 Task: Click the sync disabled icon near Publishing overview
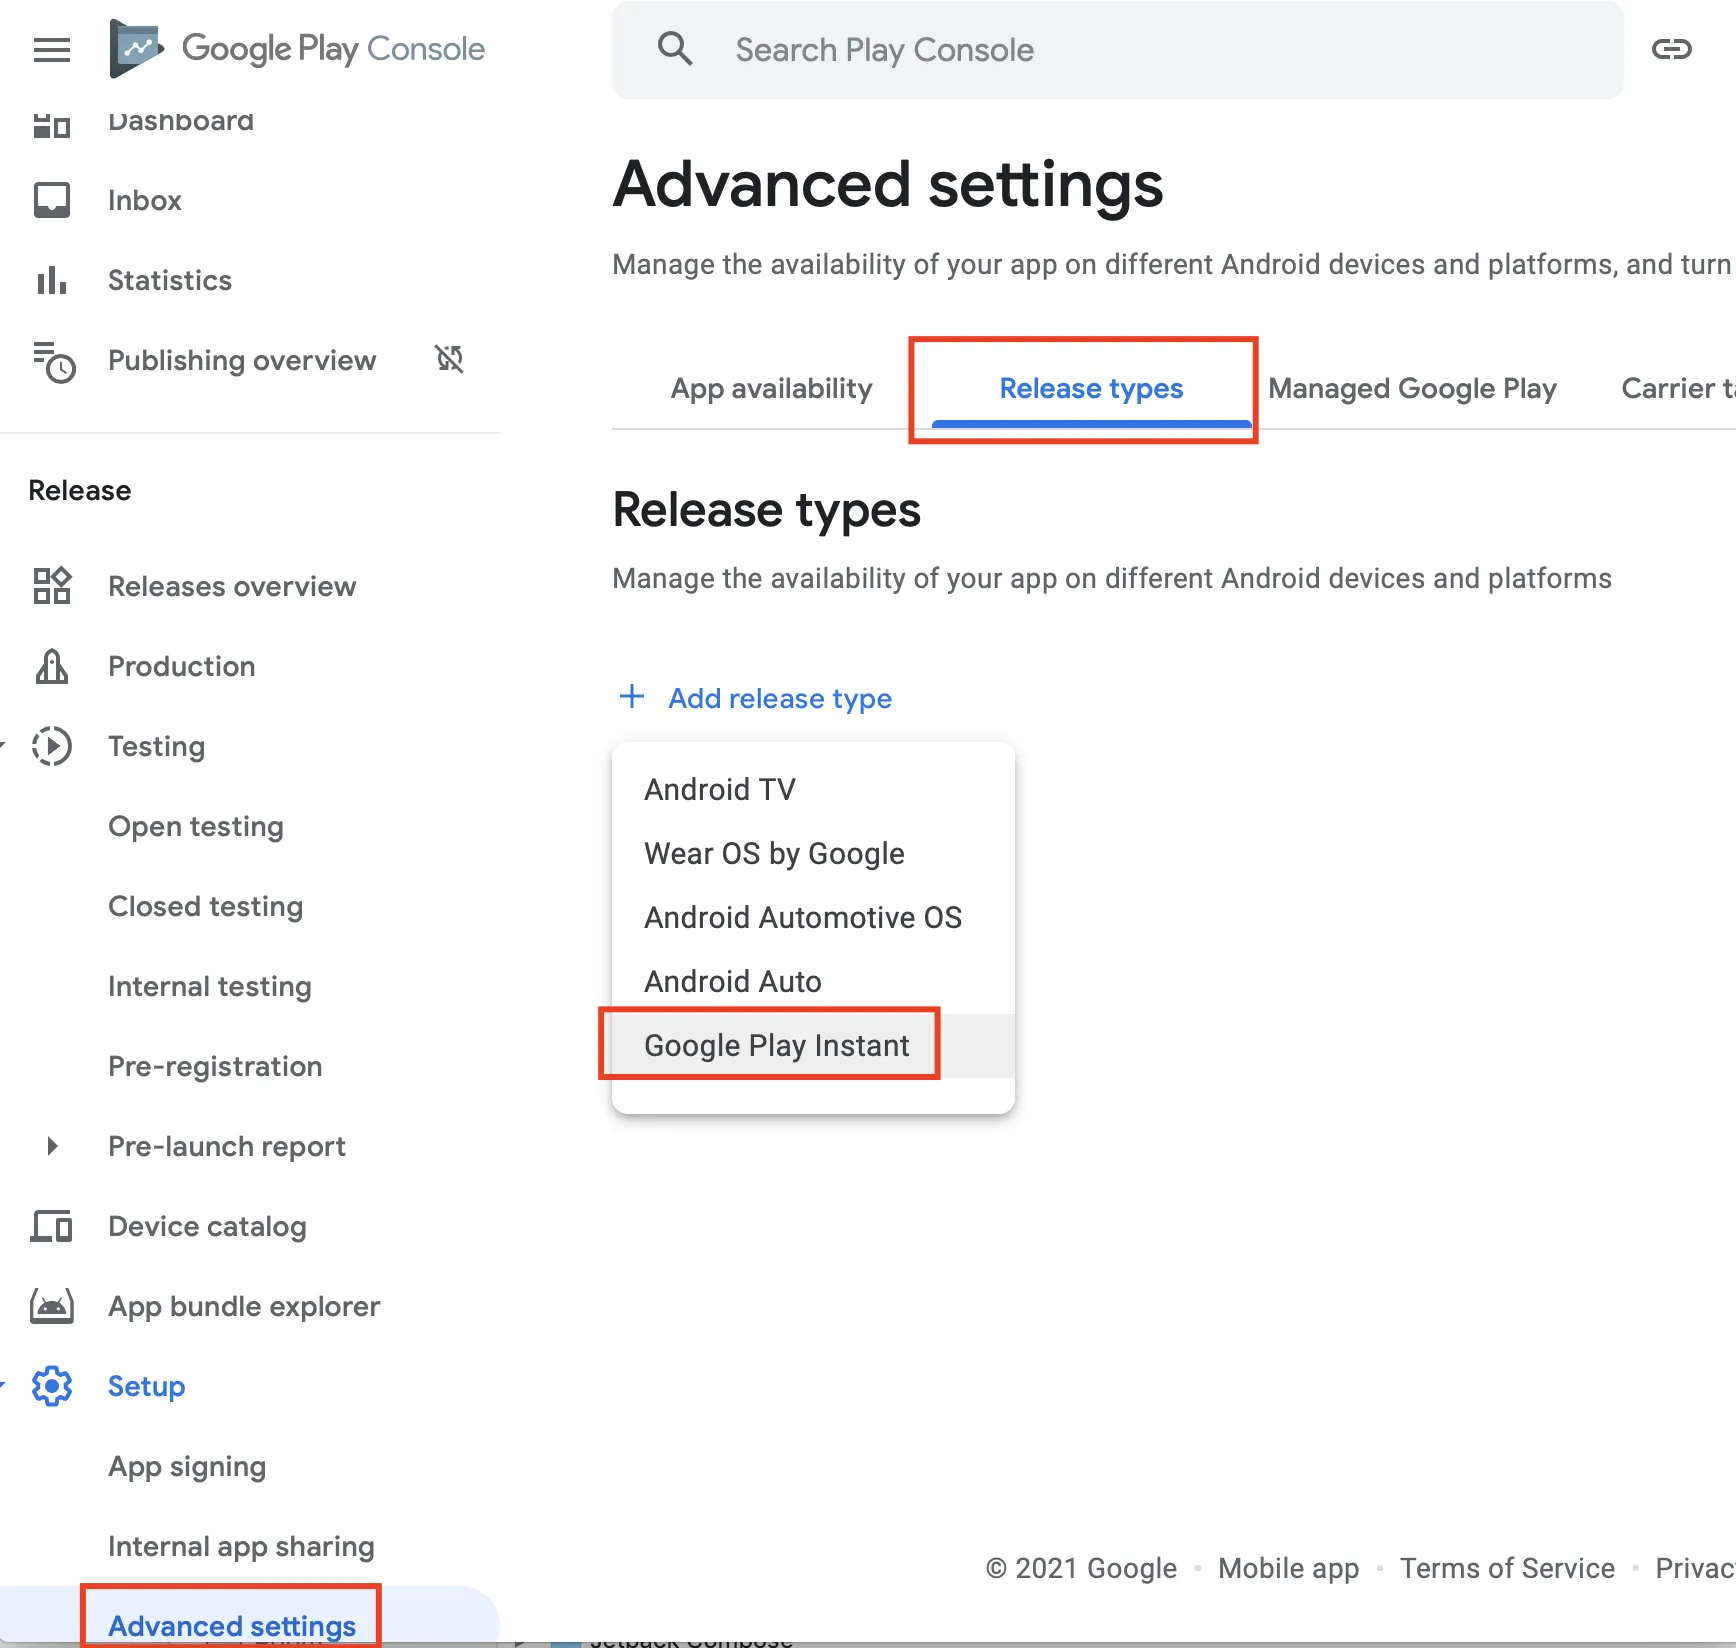pyautogui.click(x=449, y=359)
